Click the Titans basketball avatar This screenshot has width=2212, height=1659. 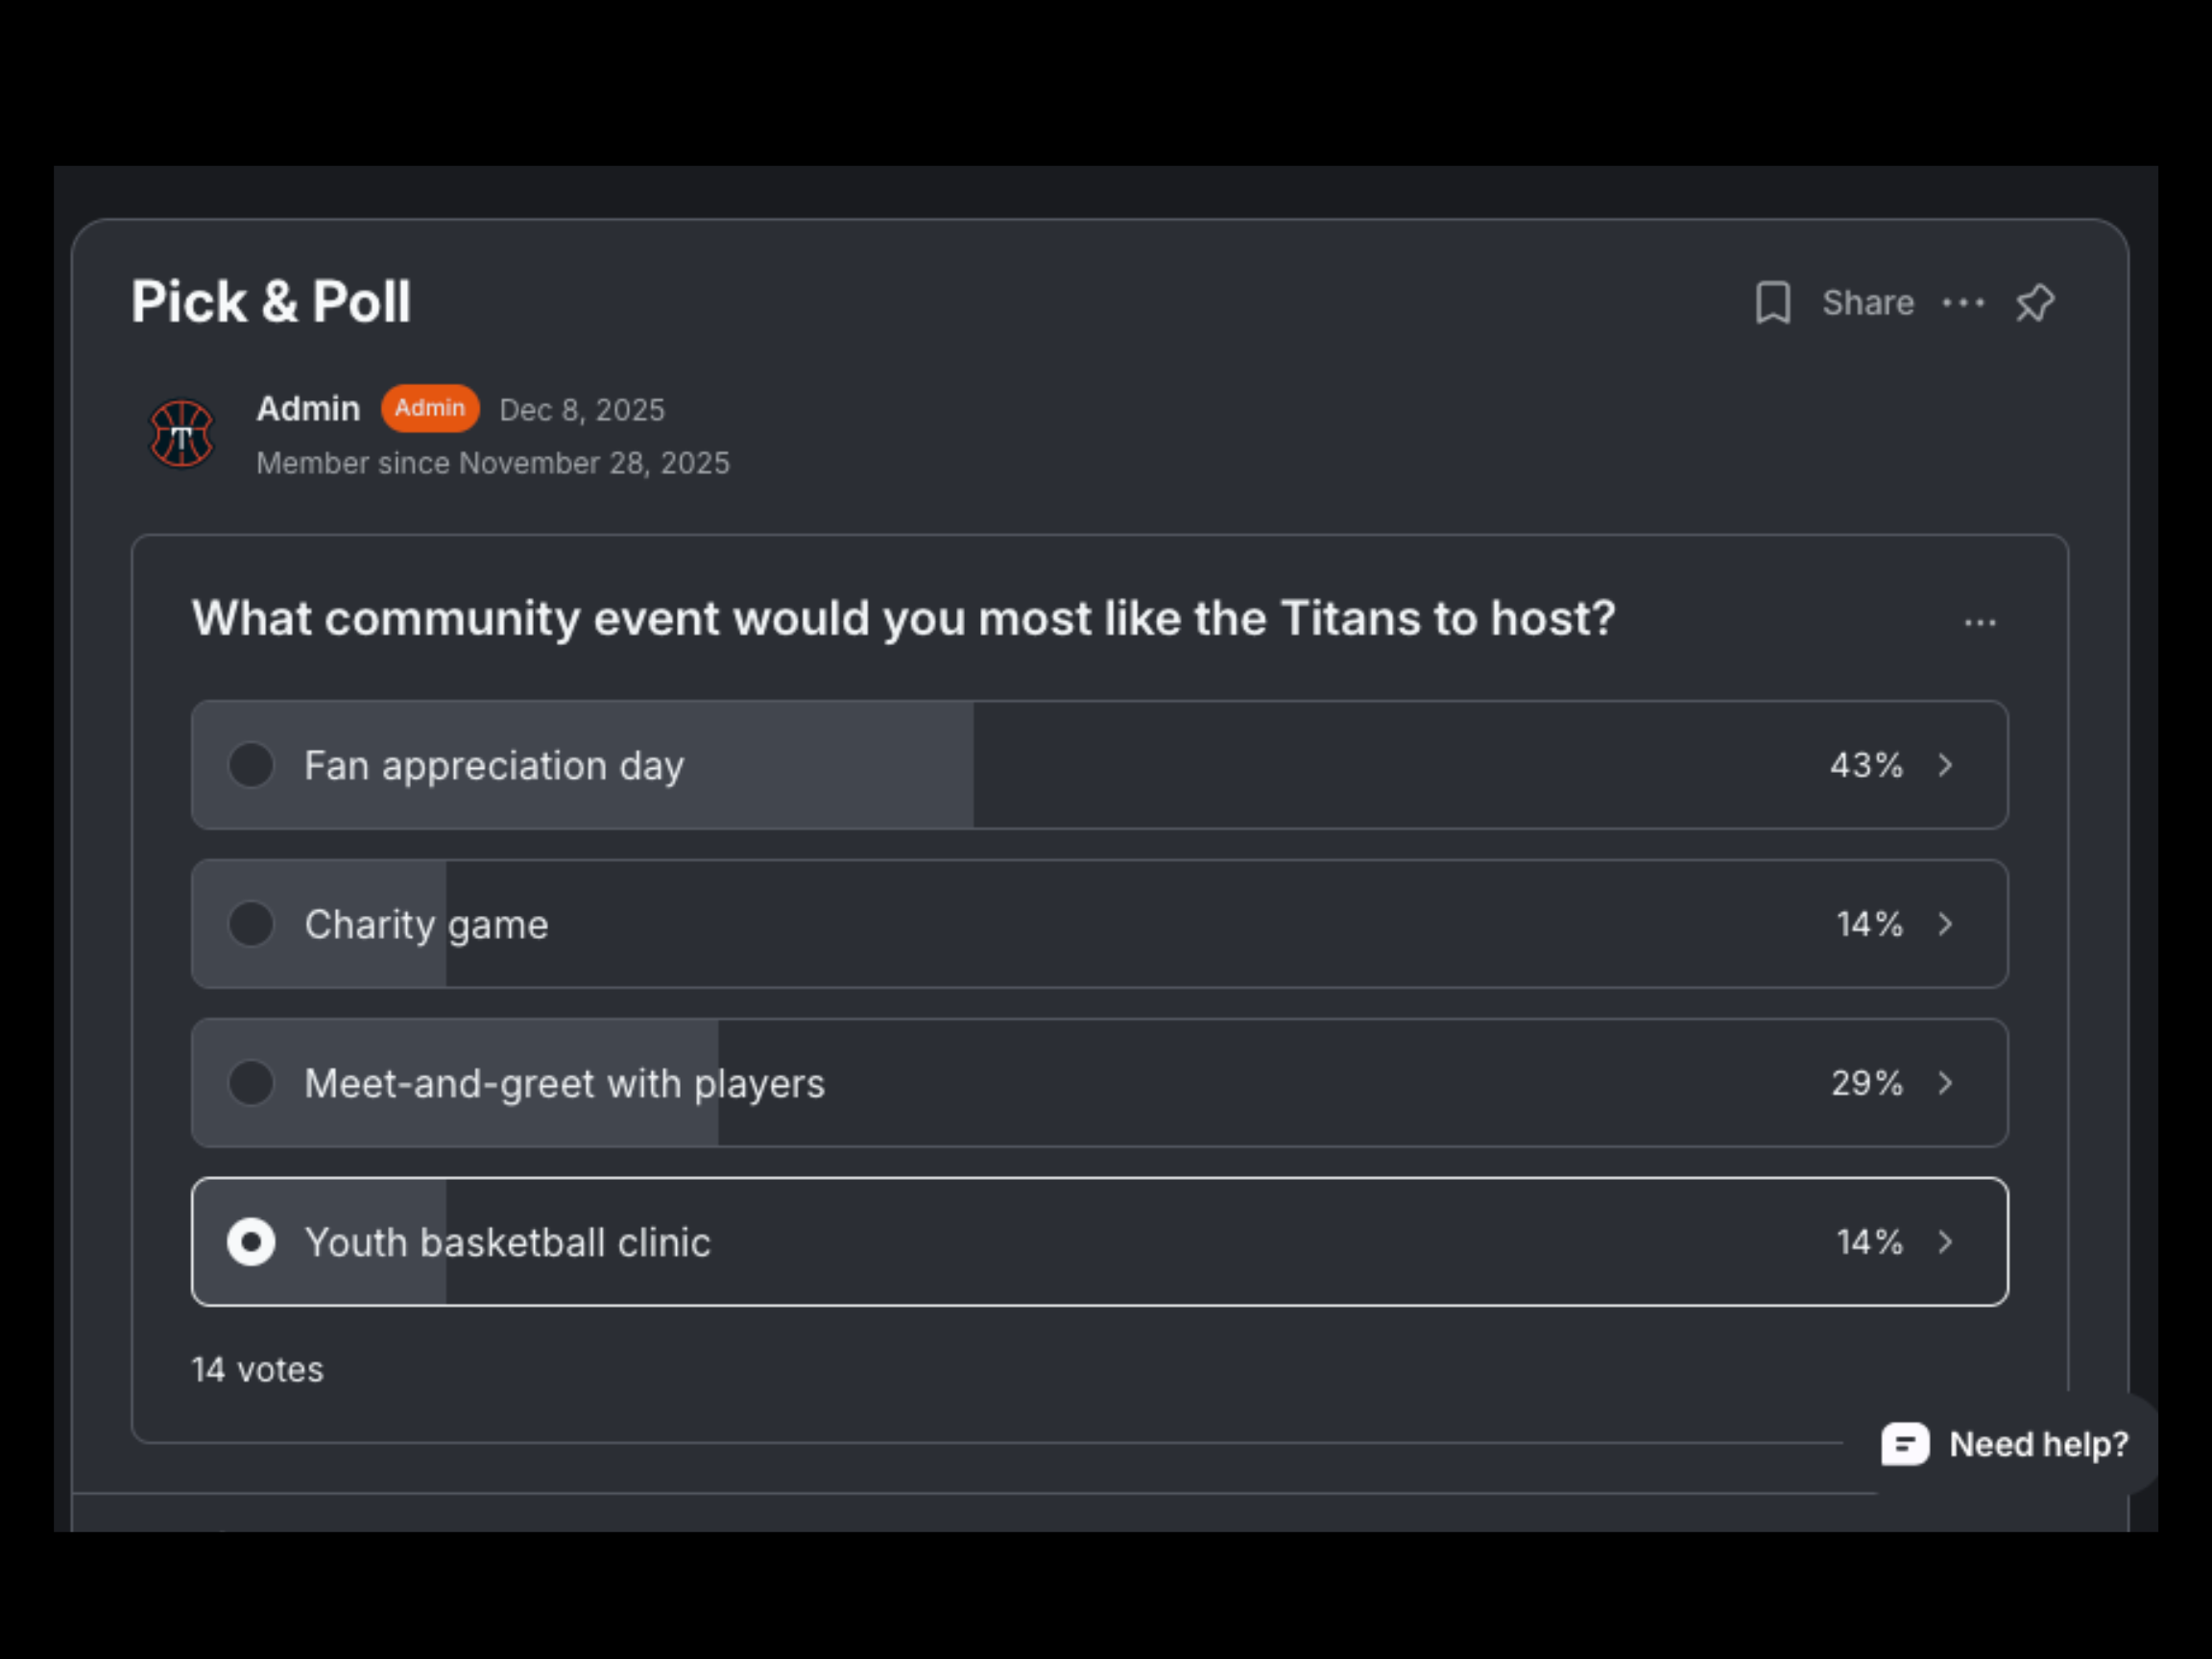[x=181, y=434]
